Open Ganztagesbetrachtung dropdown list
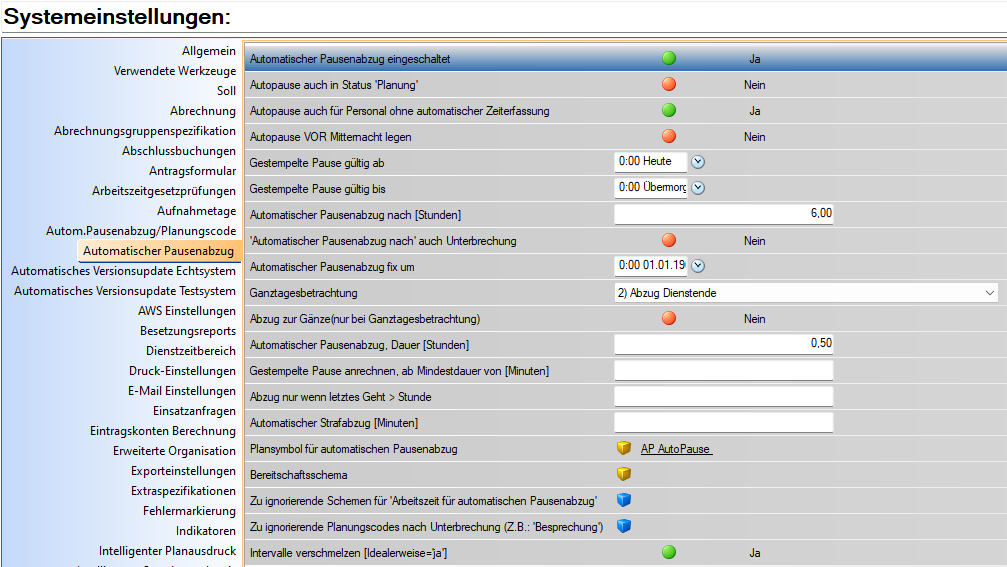Viewport: 1007px width, 567px height. click(x=989, y=293)
